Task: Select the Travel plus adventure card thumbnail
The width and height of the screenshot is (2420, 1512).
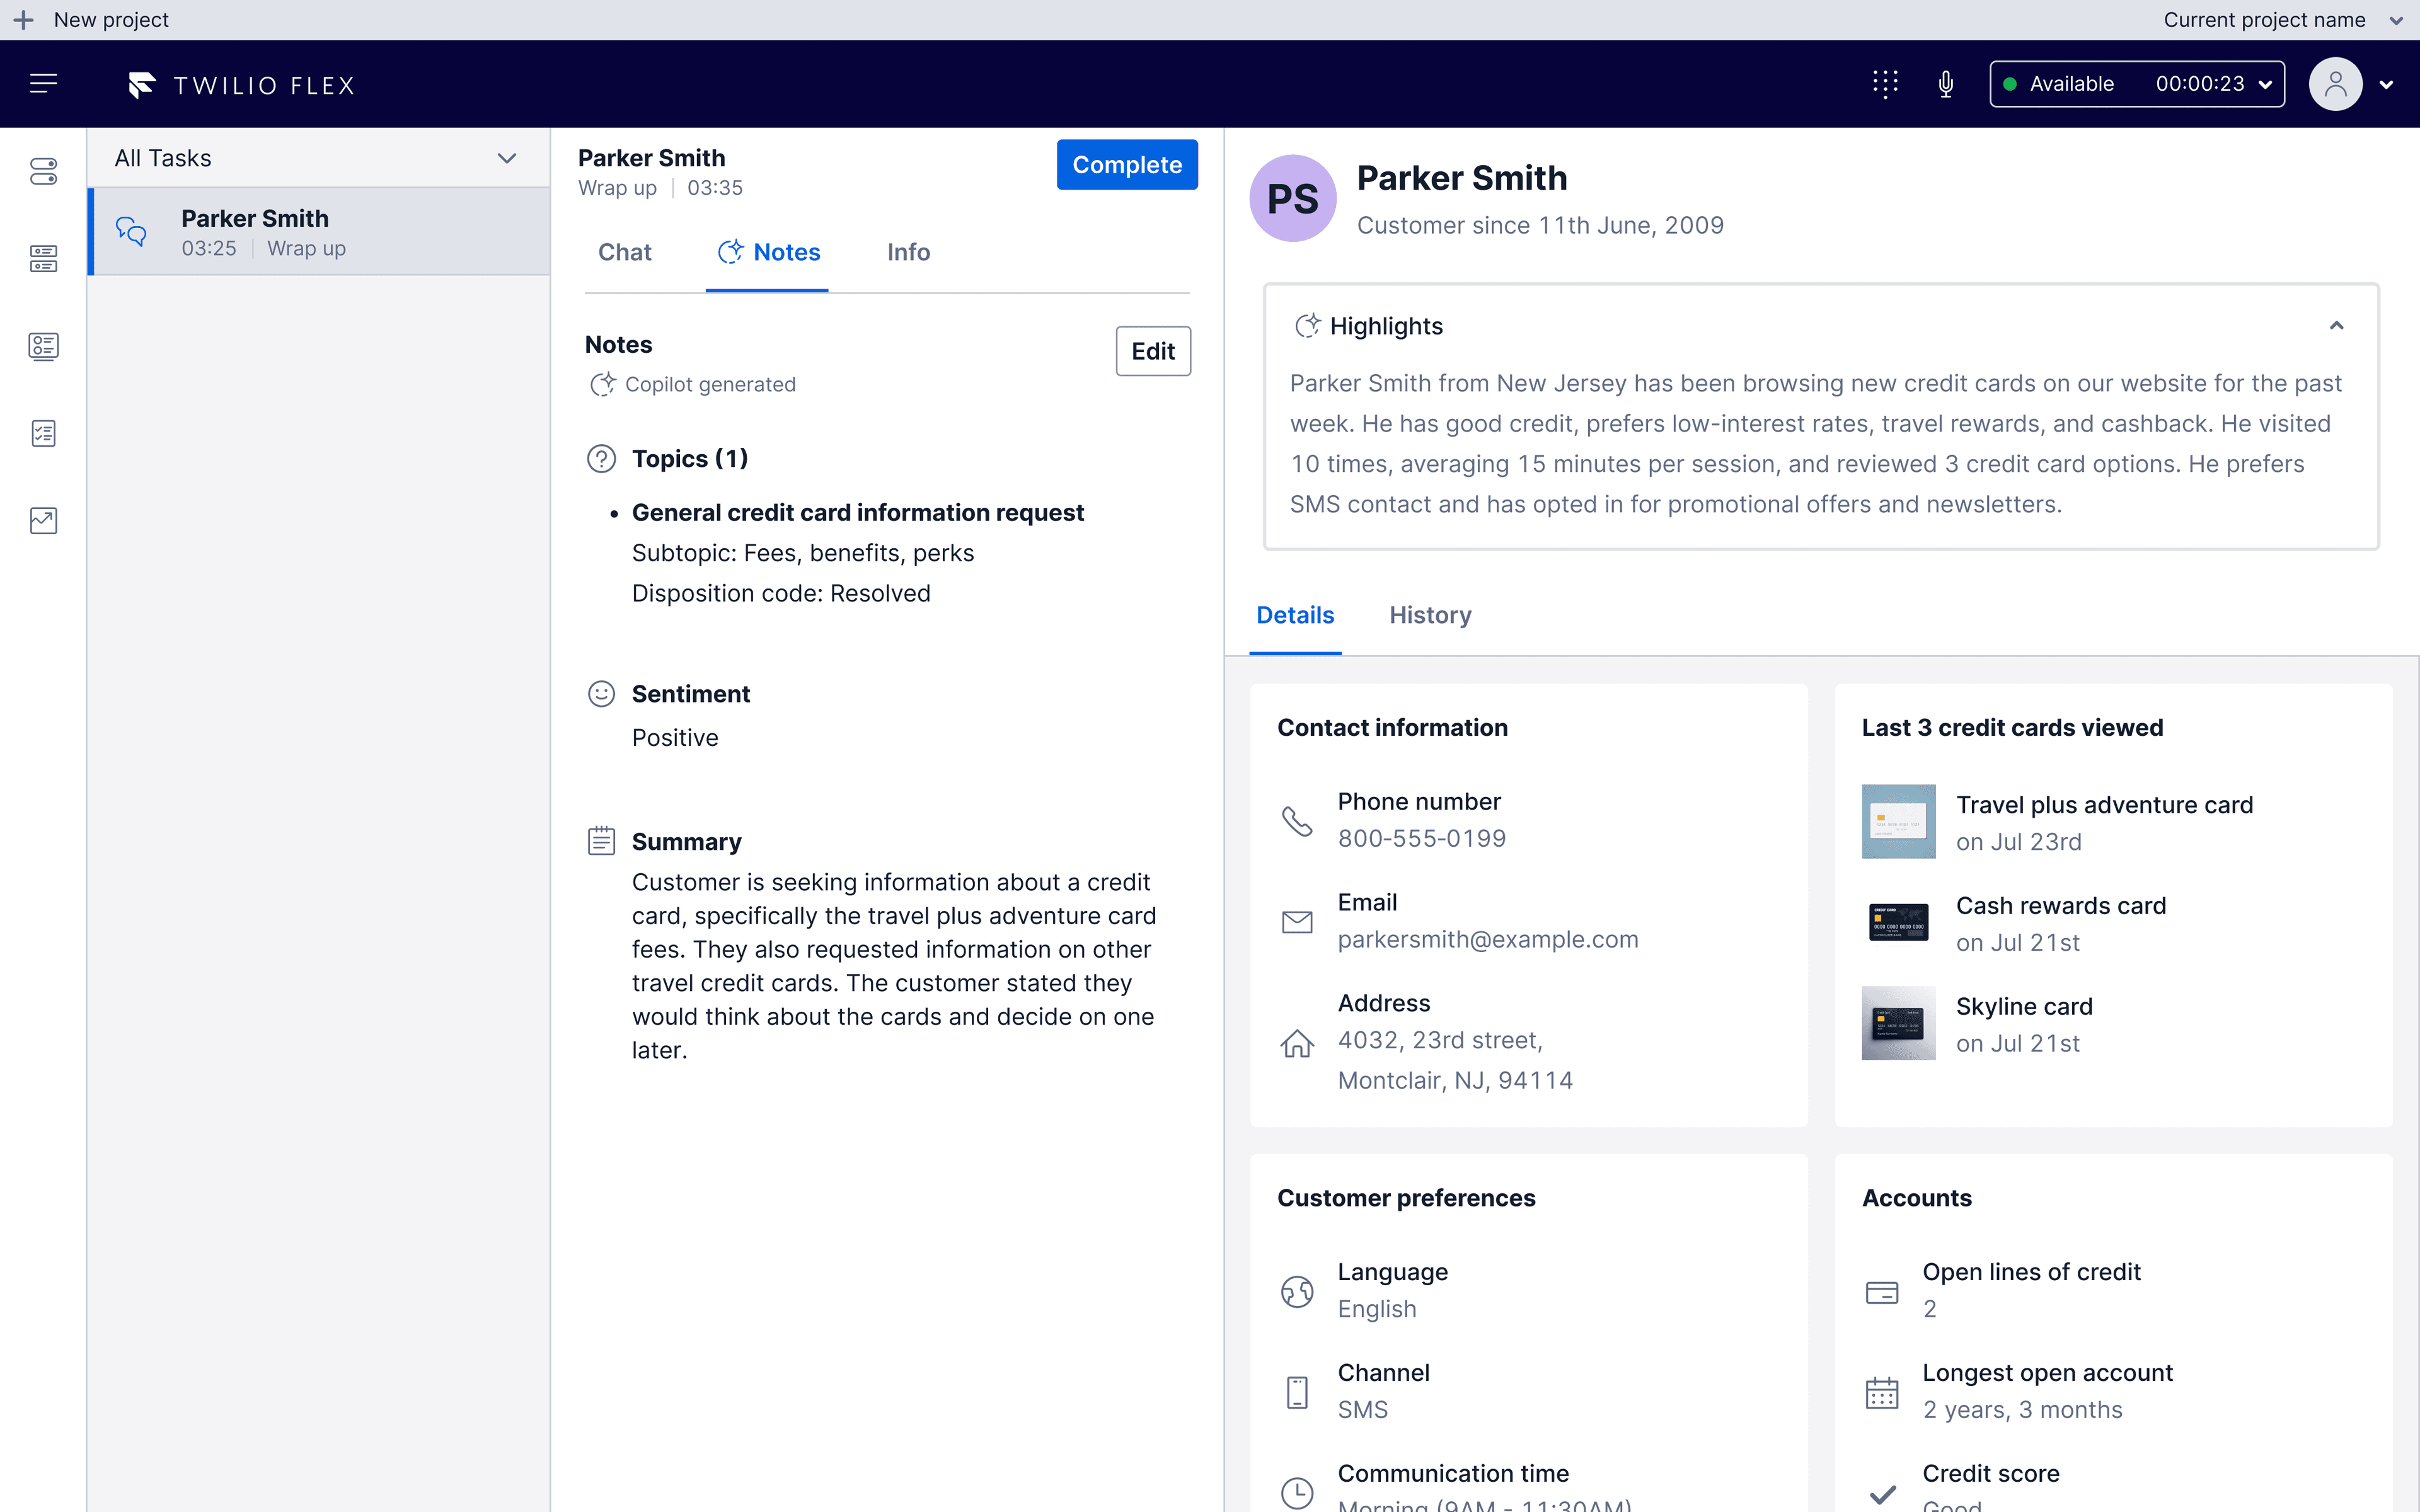Action: pyautogui.click(x=1898, y=821)
